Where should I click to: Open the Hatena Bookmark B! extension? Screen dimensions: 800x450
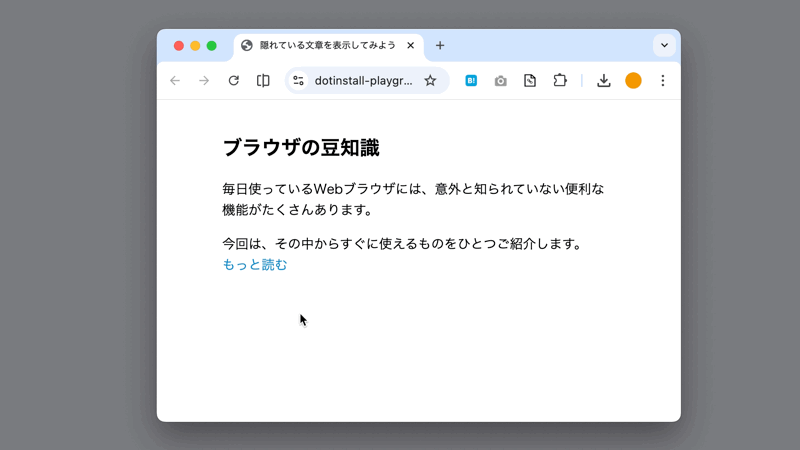coord(471,81)
